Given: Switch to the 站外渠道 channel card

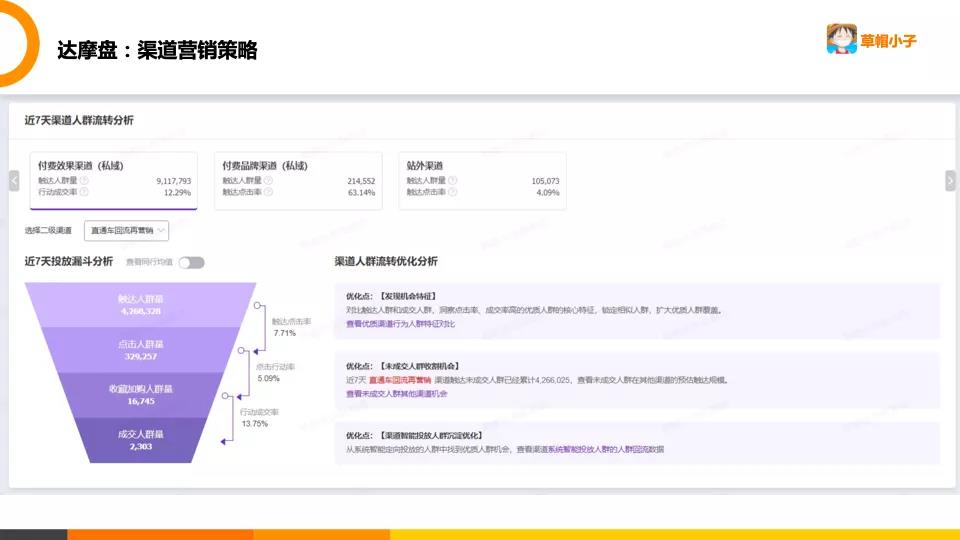Looking at the screenshot, I should coord(482,180).
